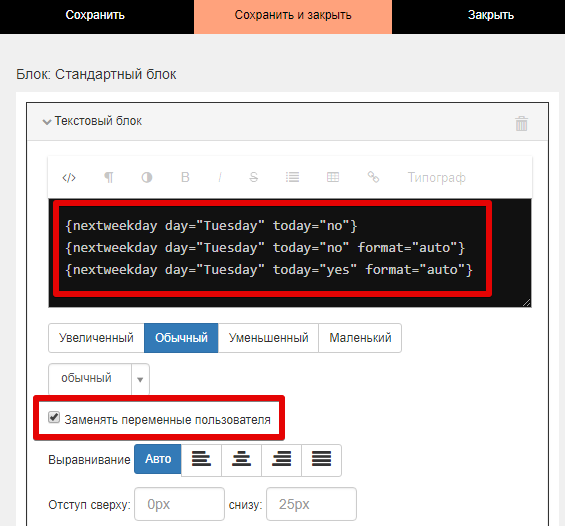
Task: Apply strikethrough formatting icon
Action: pos(253,177)
